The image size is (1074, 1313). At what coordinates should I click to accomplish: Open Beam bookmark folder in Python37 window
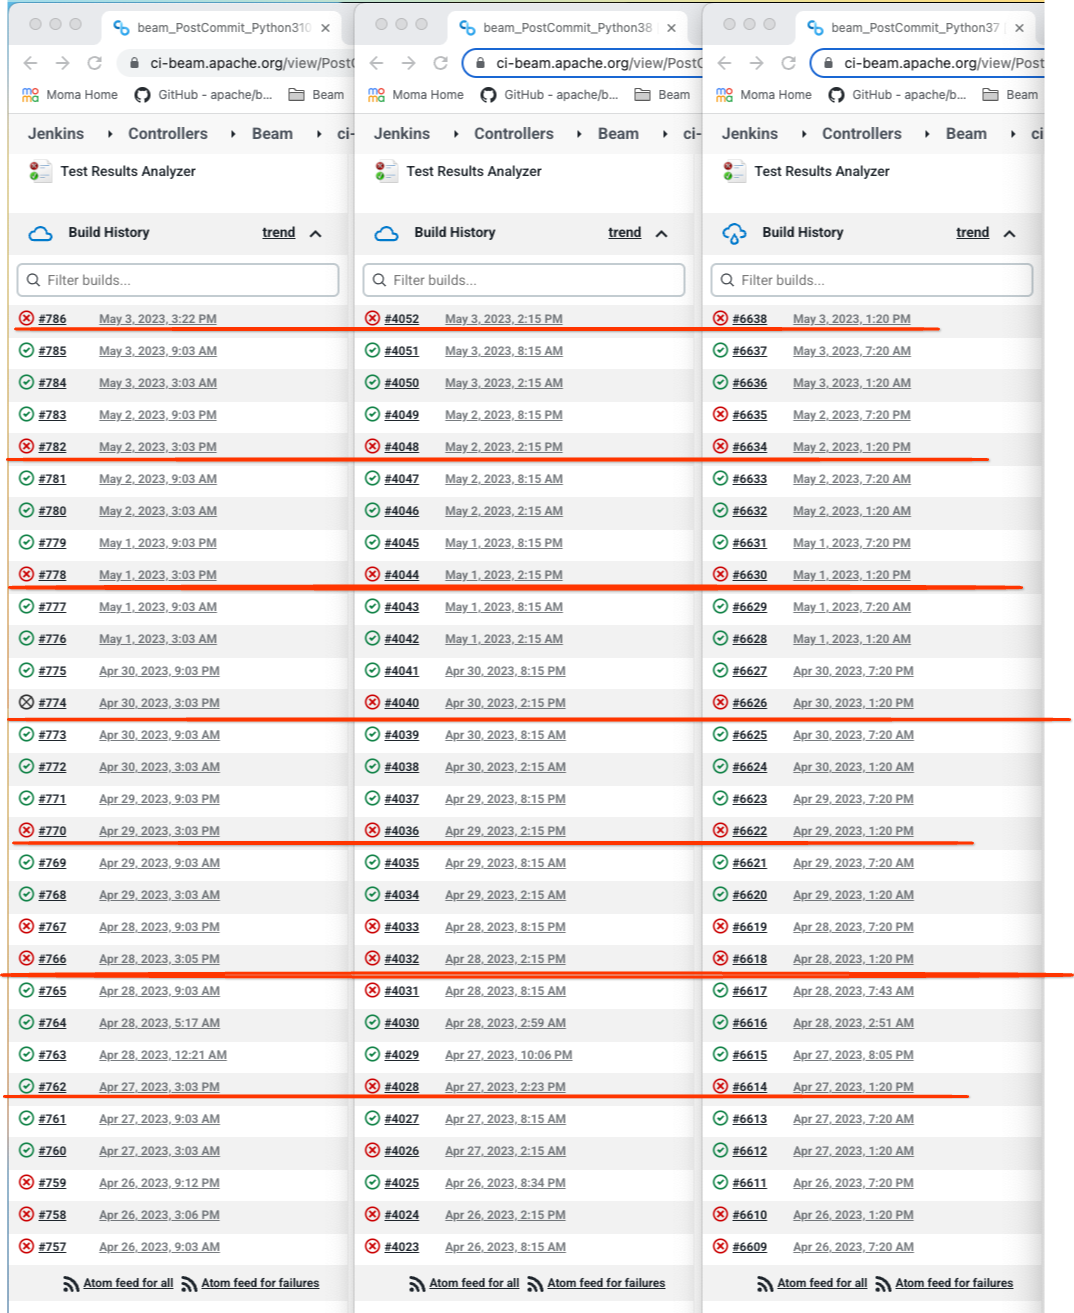[1011, 95]
